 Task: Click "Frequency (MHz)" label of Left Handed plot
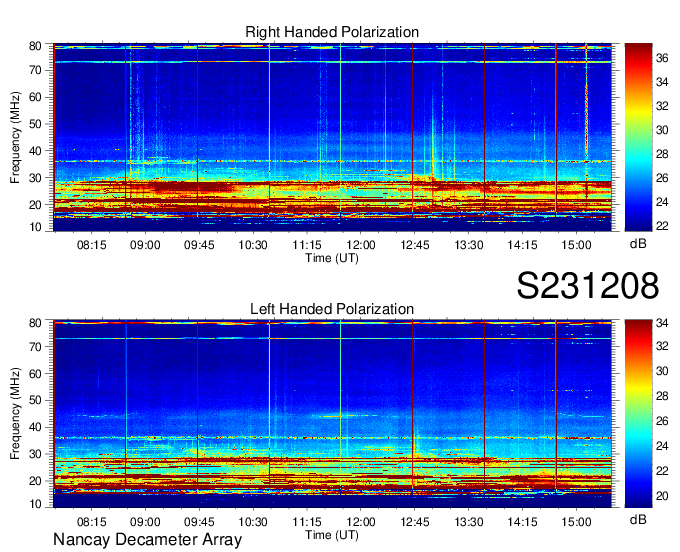pos(15,414)
